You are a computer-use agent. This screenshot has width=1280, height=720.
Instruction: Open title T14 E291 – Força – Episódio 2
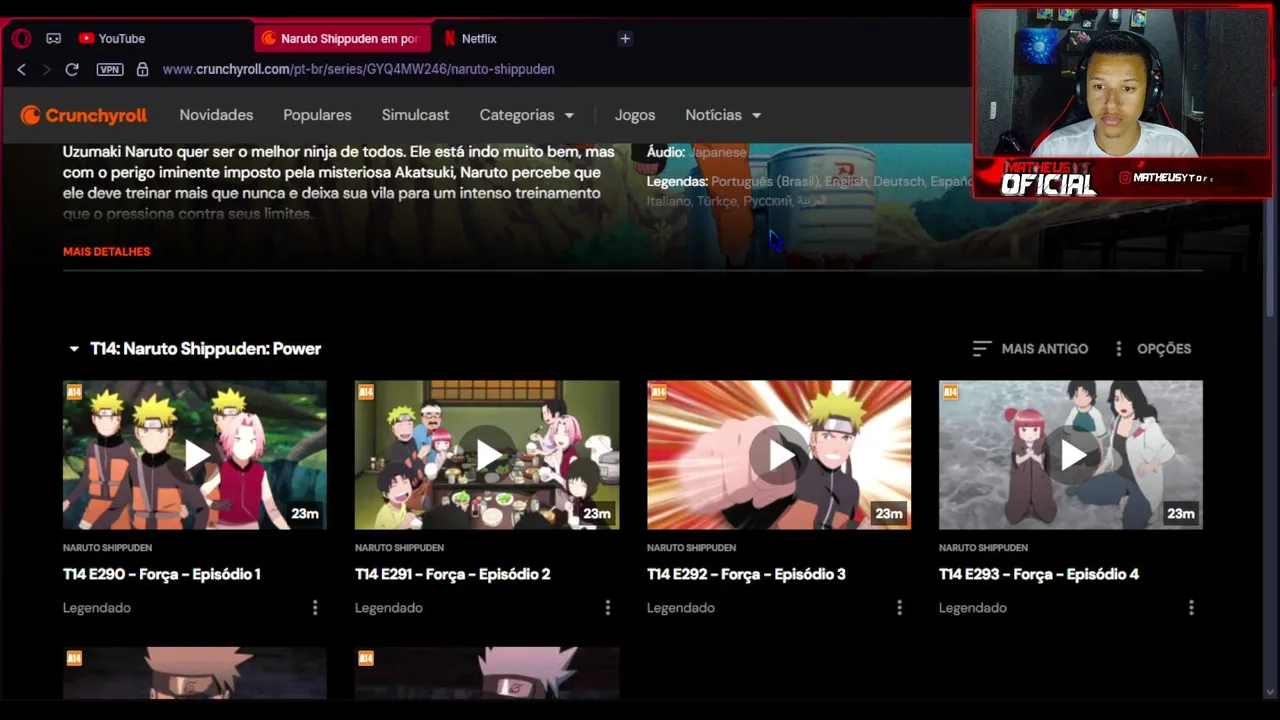[x=453, y=574]
